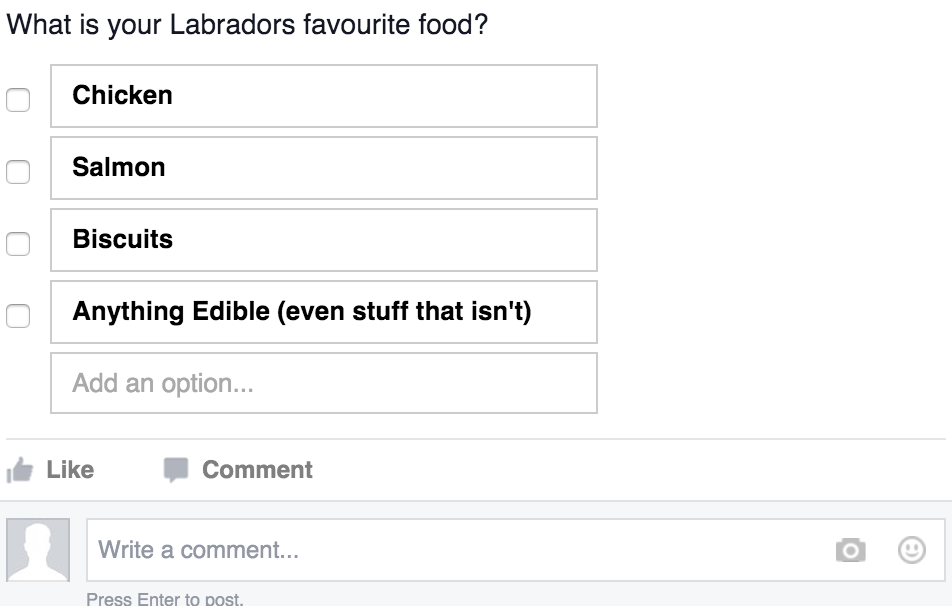Select the Biscuits checkbox
Image resolution: width=952 pixels, height=606 pixels.
click(18, 244)
